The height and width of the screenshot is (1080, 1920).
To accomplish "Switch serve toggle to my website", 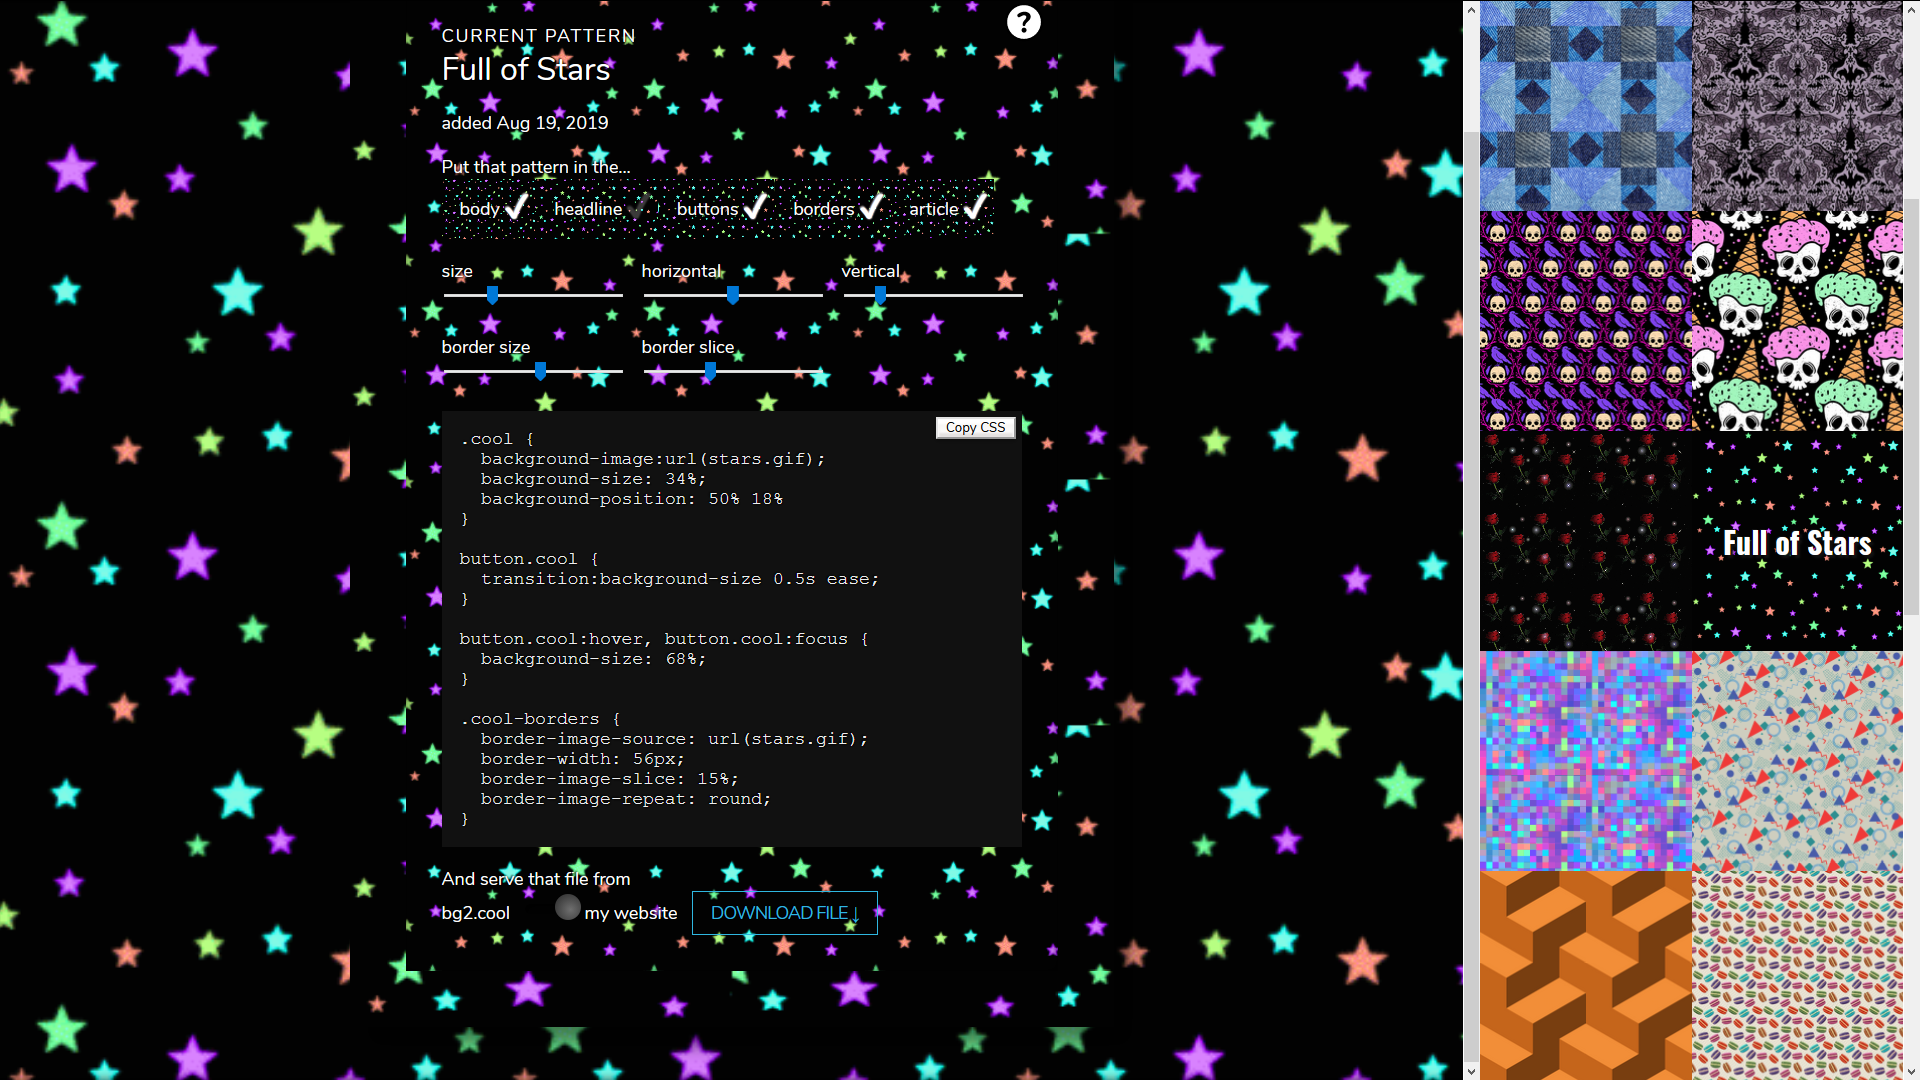I will (568, 908).
